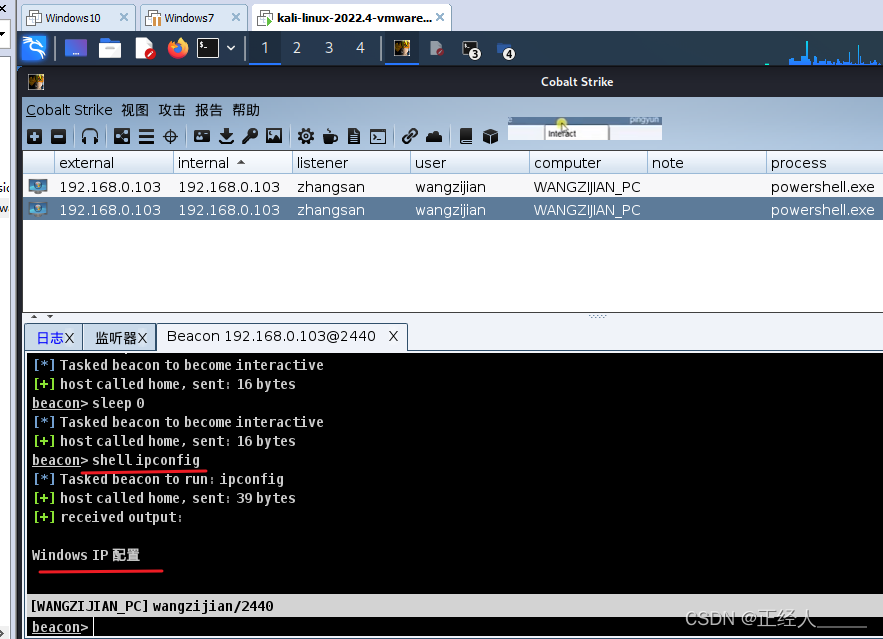Open credentials view ID card icon
The width and height of the screenshot is (883, 639).
tap(202, 136)
